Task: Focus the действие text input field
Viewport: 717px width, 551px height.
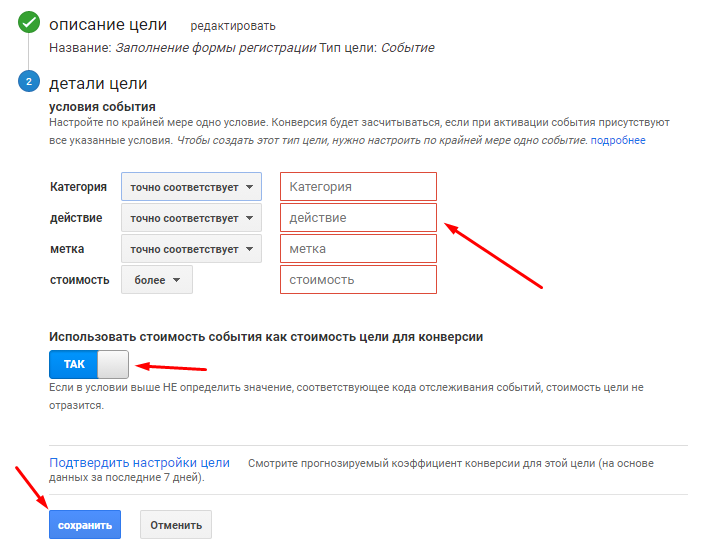Action: point(358,218)
